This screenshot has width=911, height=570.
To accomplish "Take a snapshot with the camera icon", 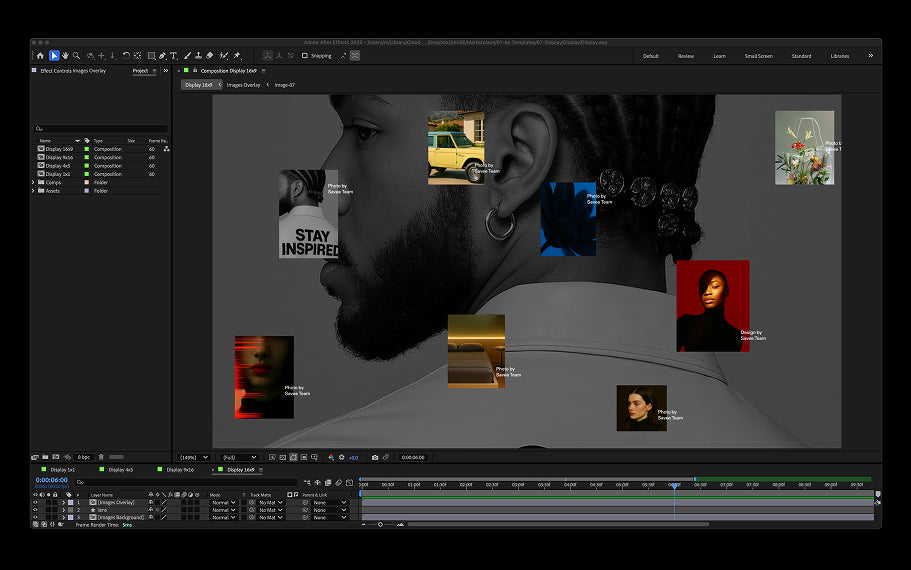I will [x=375, y=457].
